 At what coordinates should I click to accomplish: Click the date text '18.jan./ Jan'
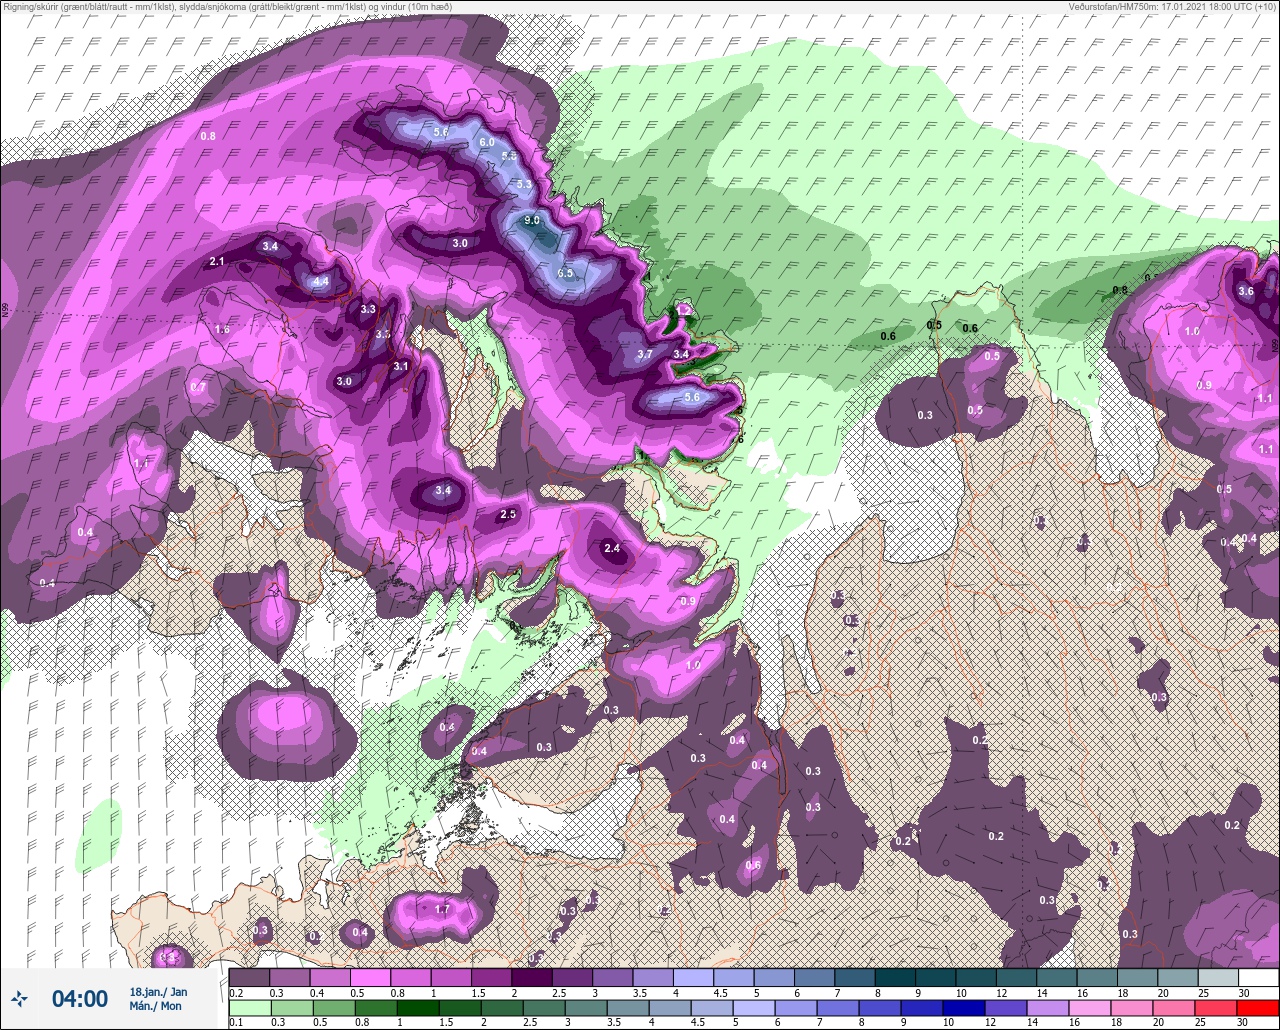(x=158, y=991)
